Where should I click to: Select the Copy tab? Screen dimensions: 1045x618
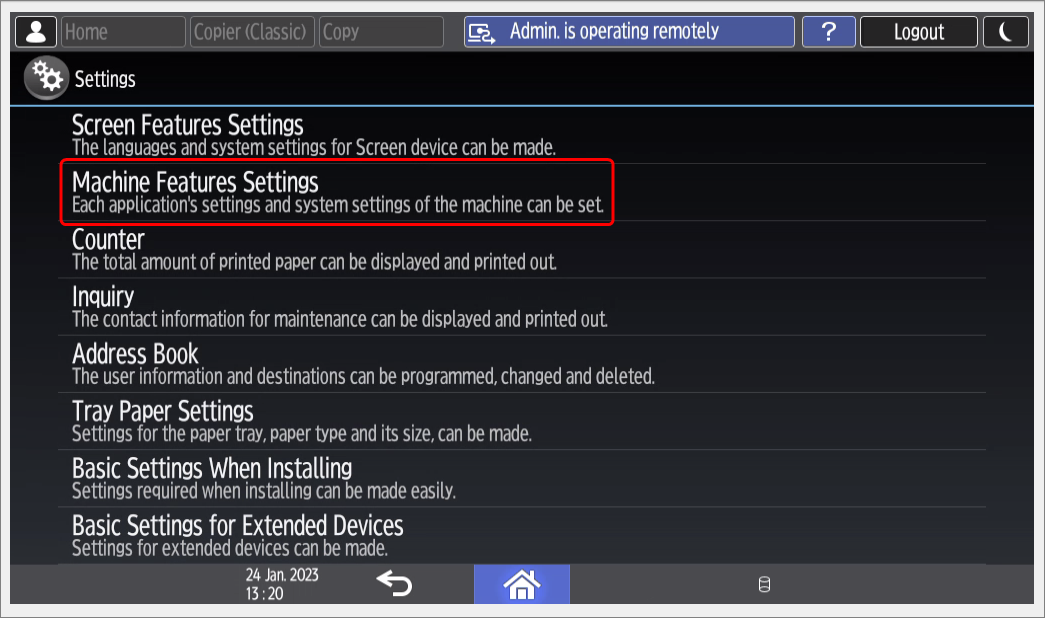(381, 32)
